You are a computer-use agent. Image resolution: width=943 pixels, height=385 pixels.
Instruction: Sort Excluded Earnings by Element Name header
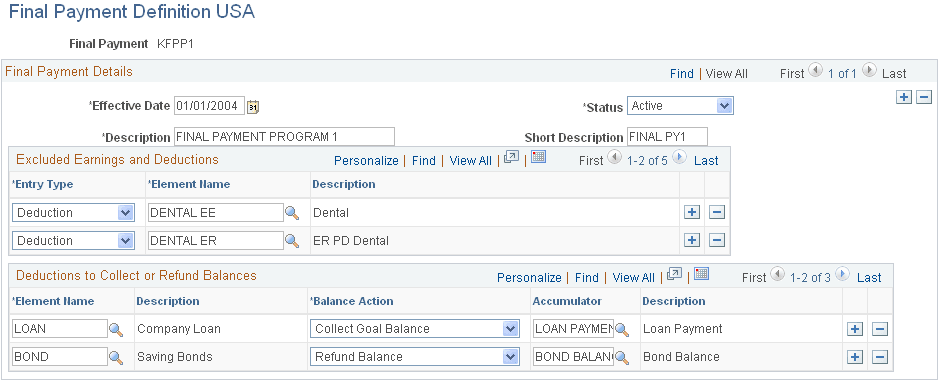point(189,184)
